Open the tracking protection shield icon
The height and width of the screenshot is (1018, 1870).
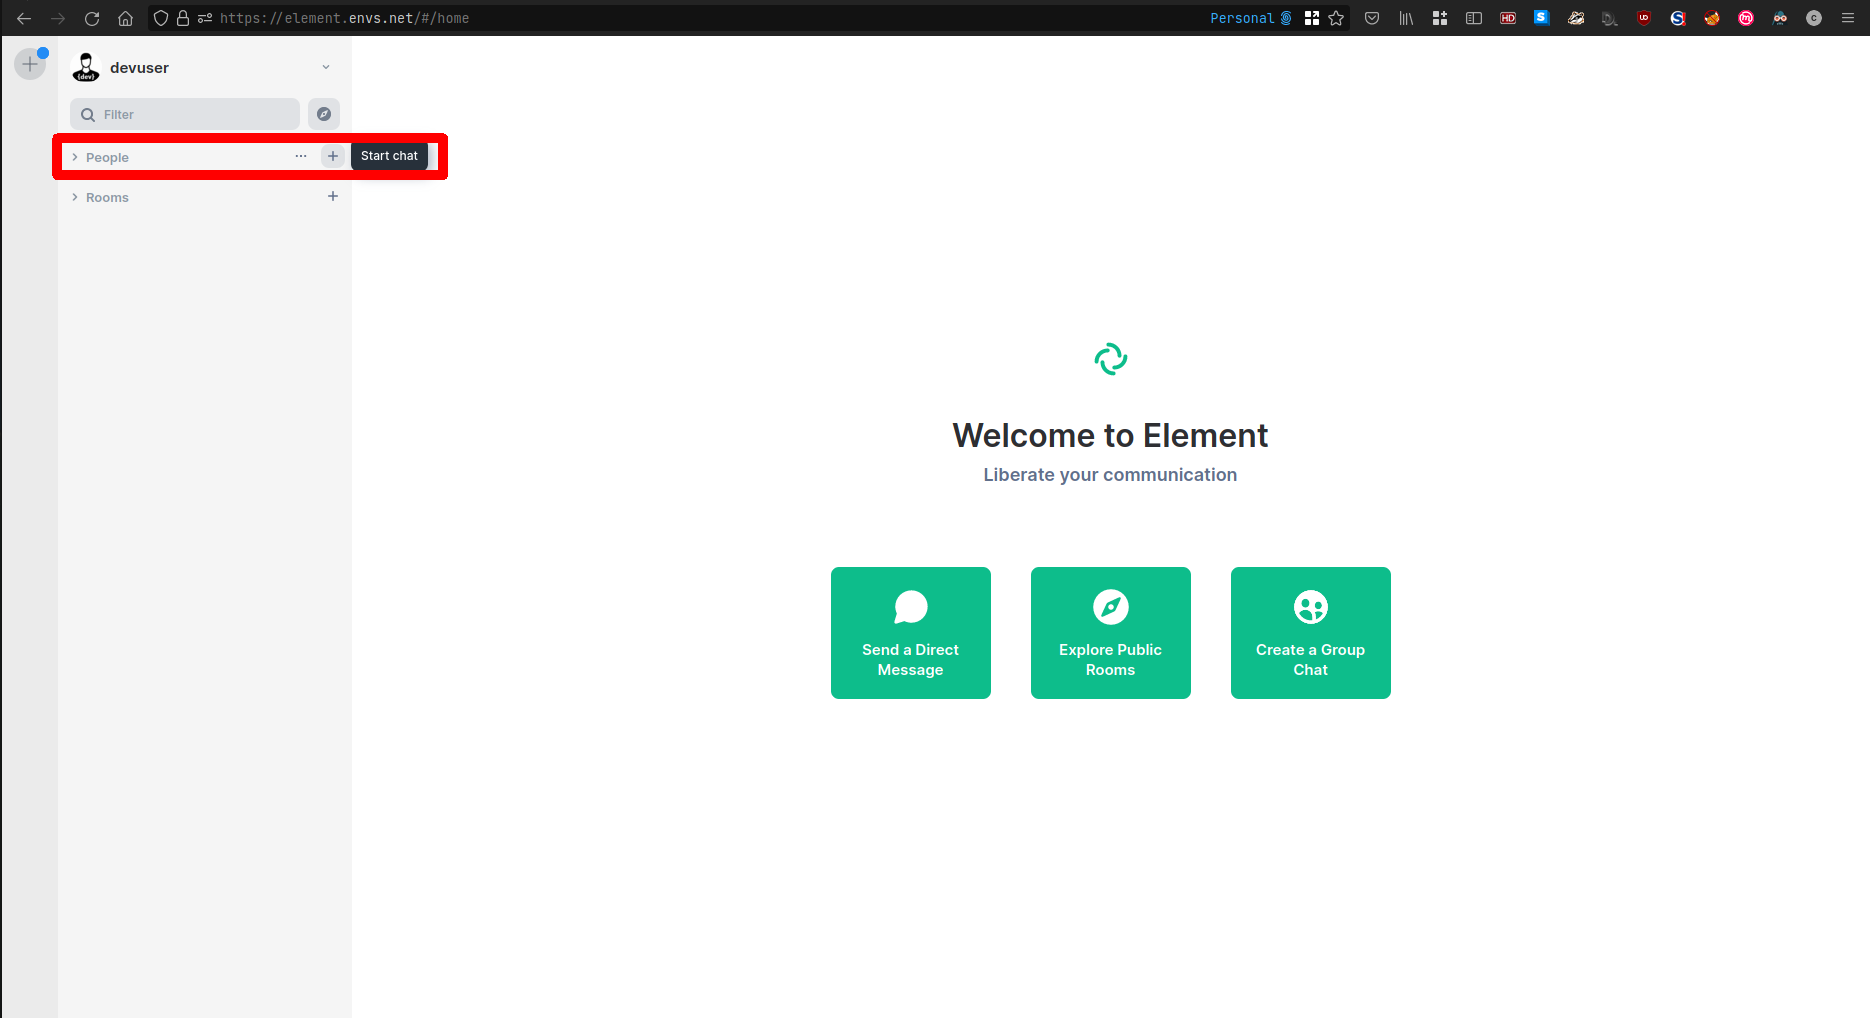161,18
